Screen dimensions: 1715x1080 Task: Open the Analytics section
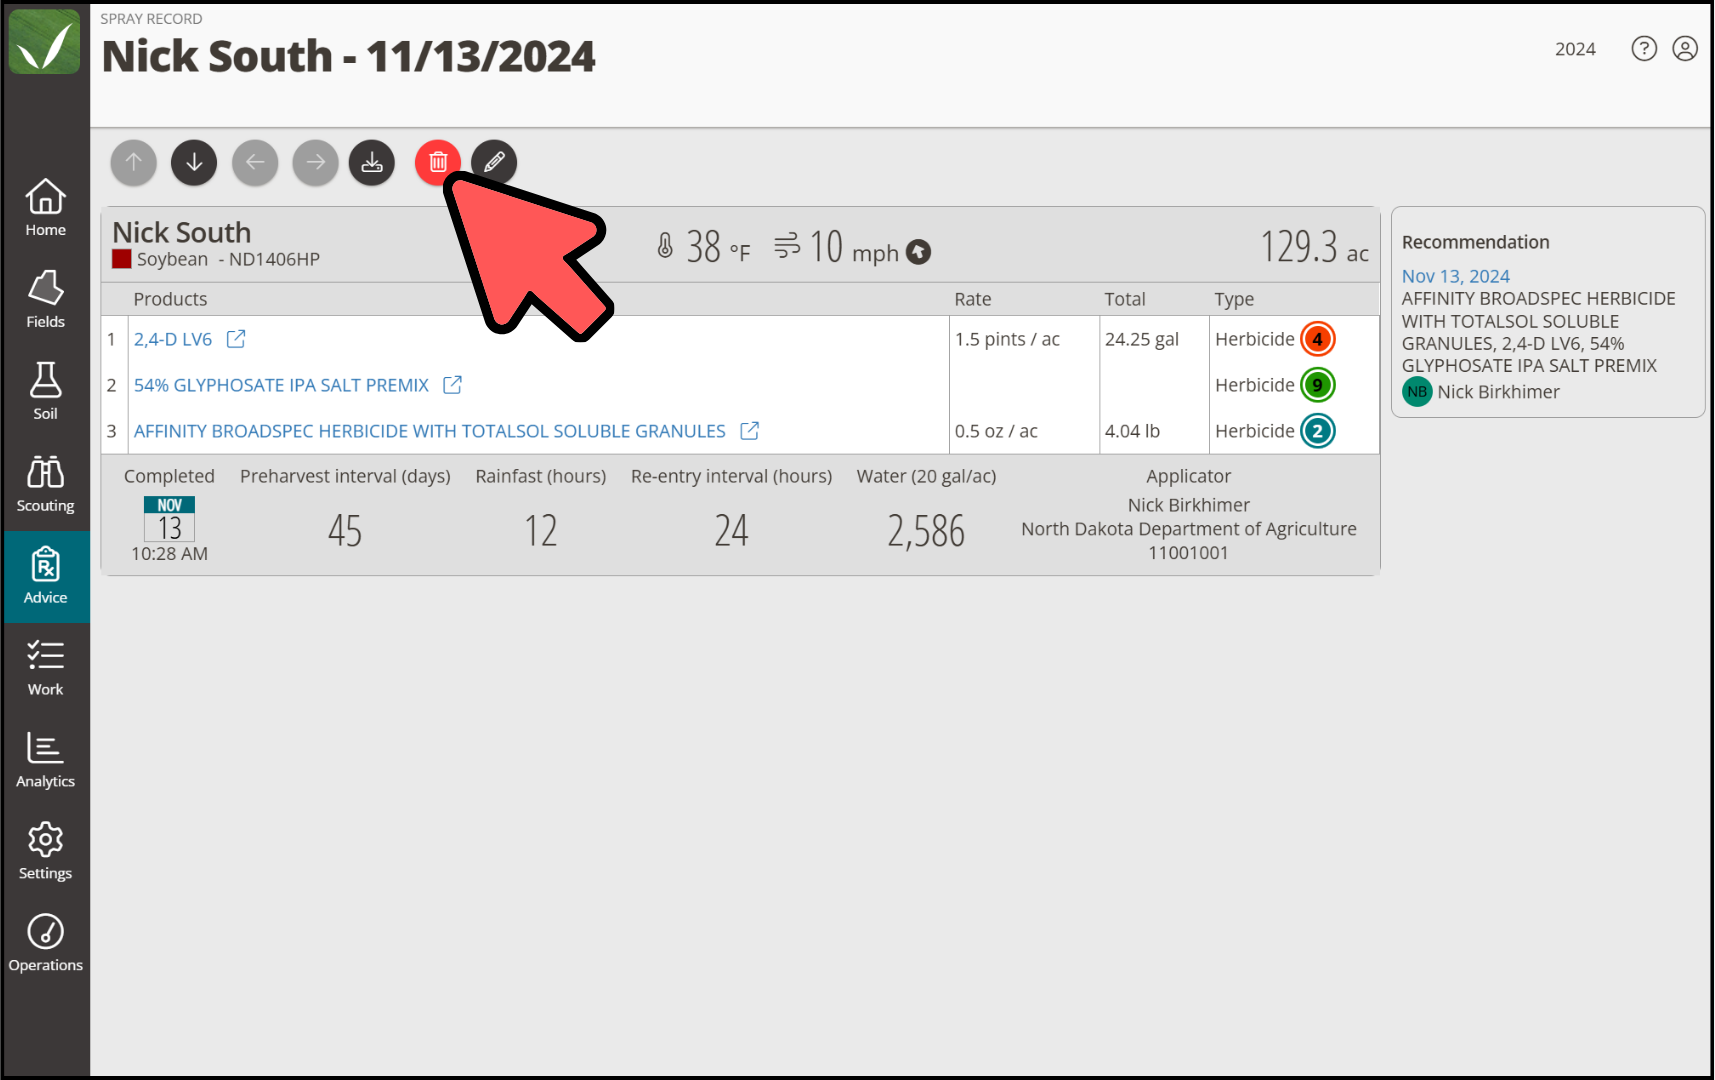click(x=46, y=760)
